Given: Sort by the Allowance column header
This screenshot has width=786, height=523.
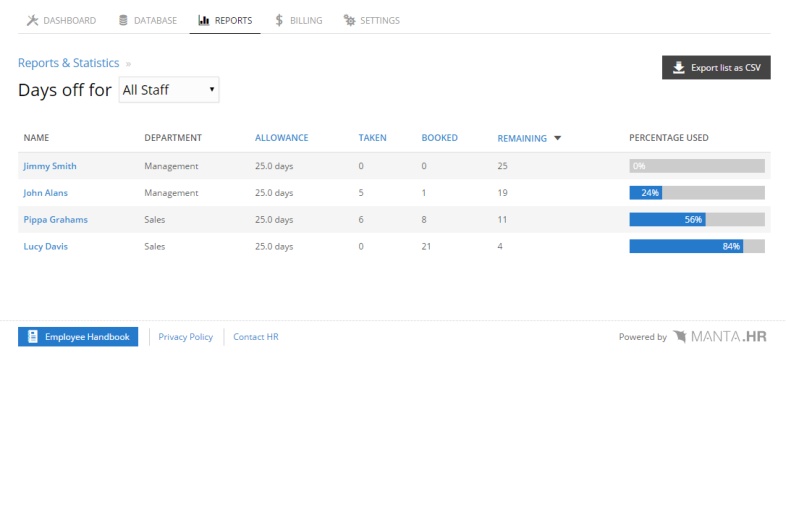Looking at the screenshot, I should click(x=281, y=138).
